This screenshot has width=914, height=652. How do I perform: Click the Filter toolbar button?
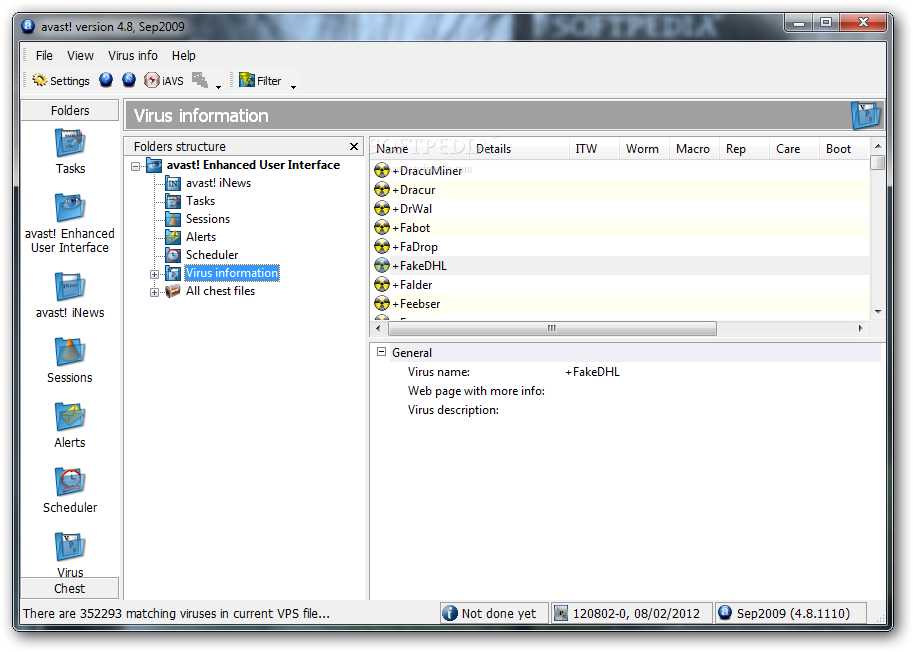pyautogui.click(x=260, y=80)
